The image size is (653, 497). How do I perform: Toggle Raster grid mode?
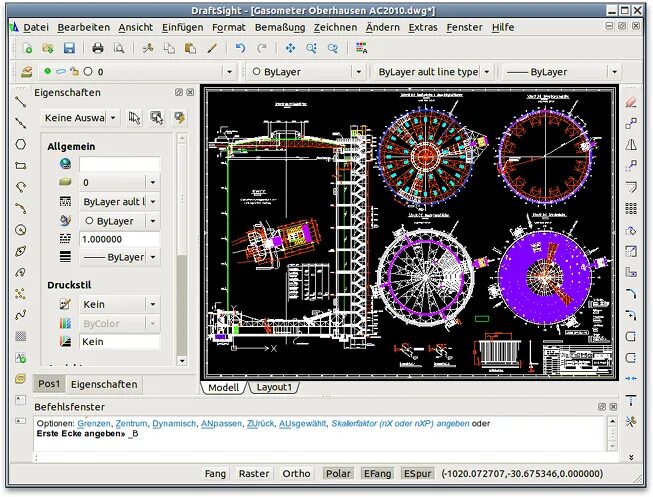point(254,474)
